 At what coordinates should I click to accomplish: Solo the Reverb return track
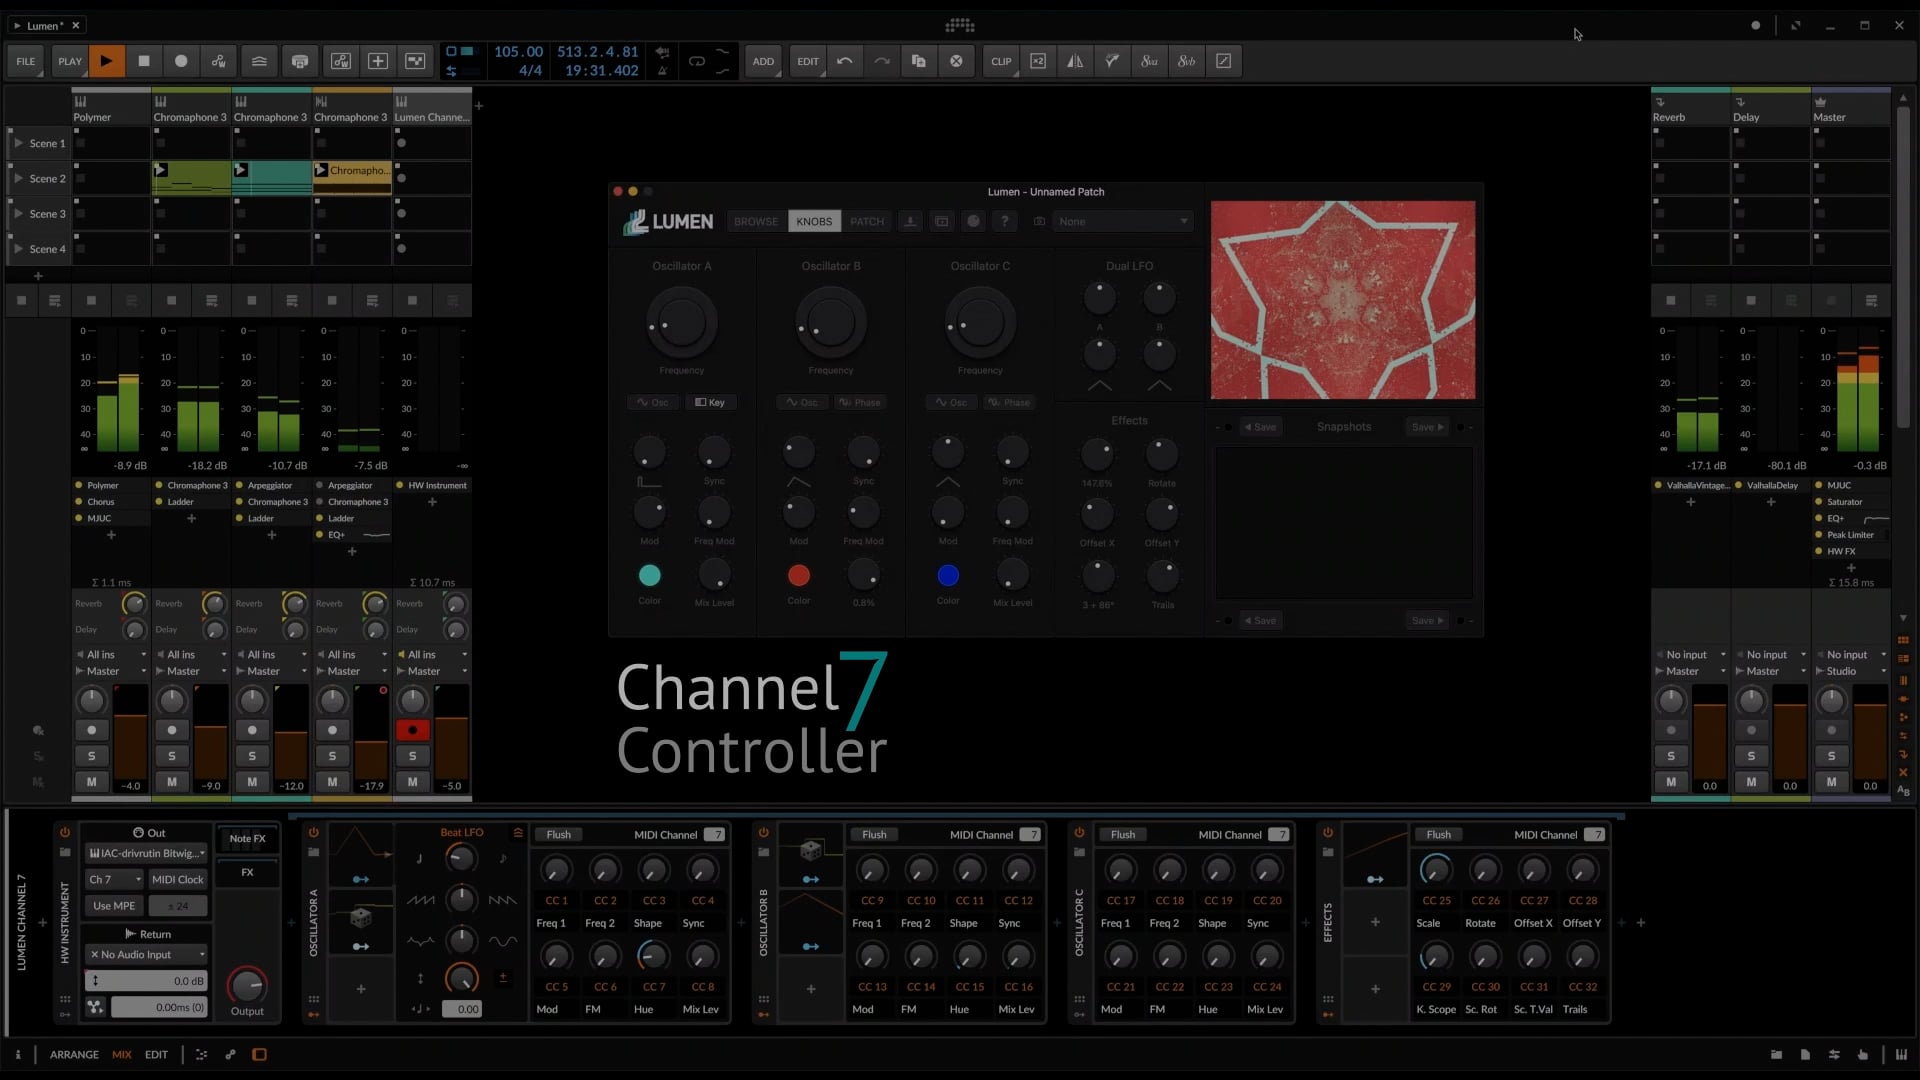point(1671,756)
